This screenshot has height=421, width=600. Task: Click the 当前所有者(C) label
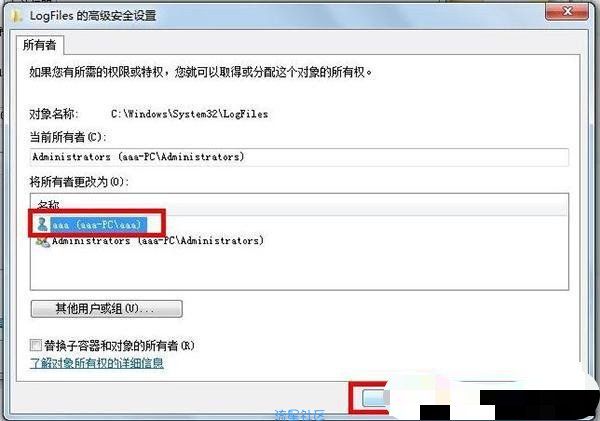point(68,137)
